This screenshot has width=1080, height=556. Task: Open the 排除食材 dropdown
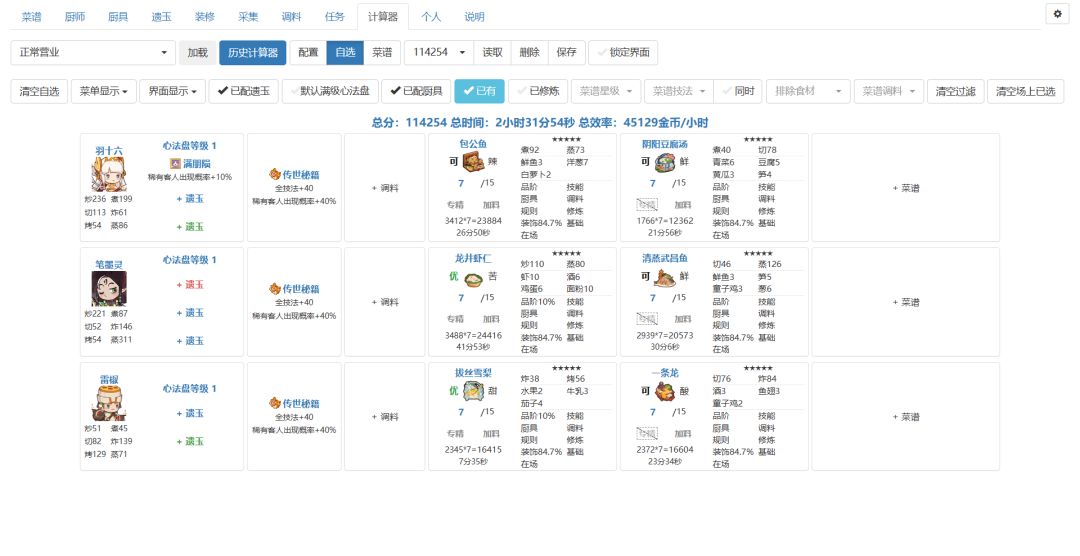[x=809, y=91]
